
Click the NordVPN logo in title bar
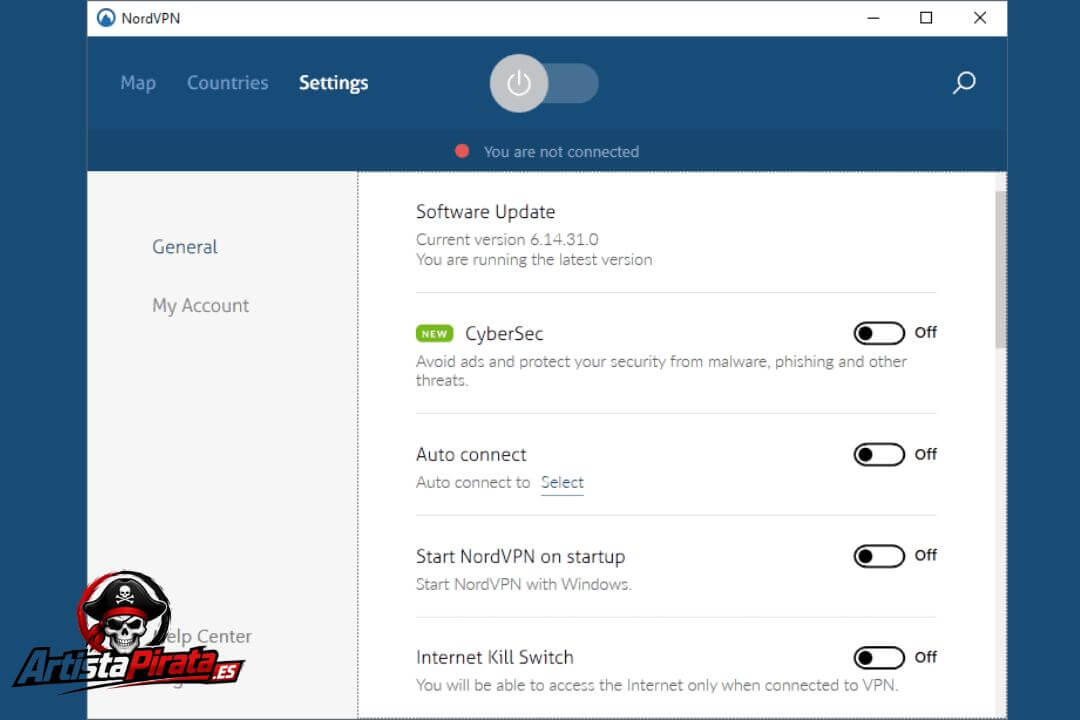(105, 18)
